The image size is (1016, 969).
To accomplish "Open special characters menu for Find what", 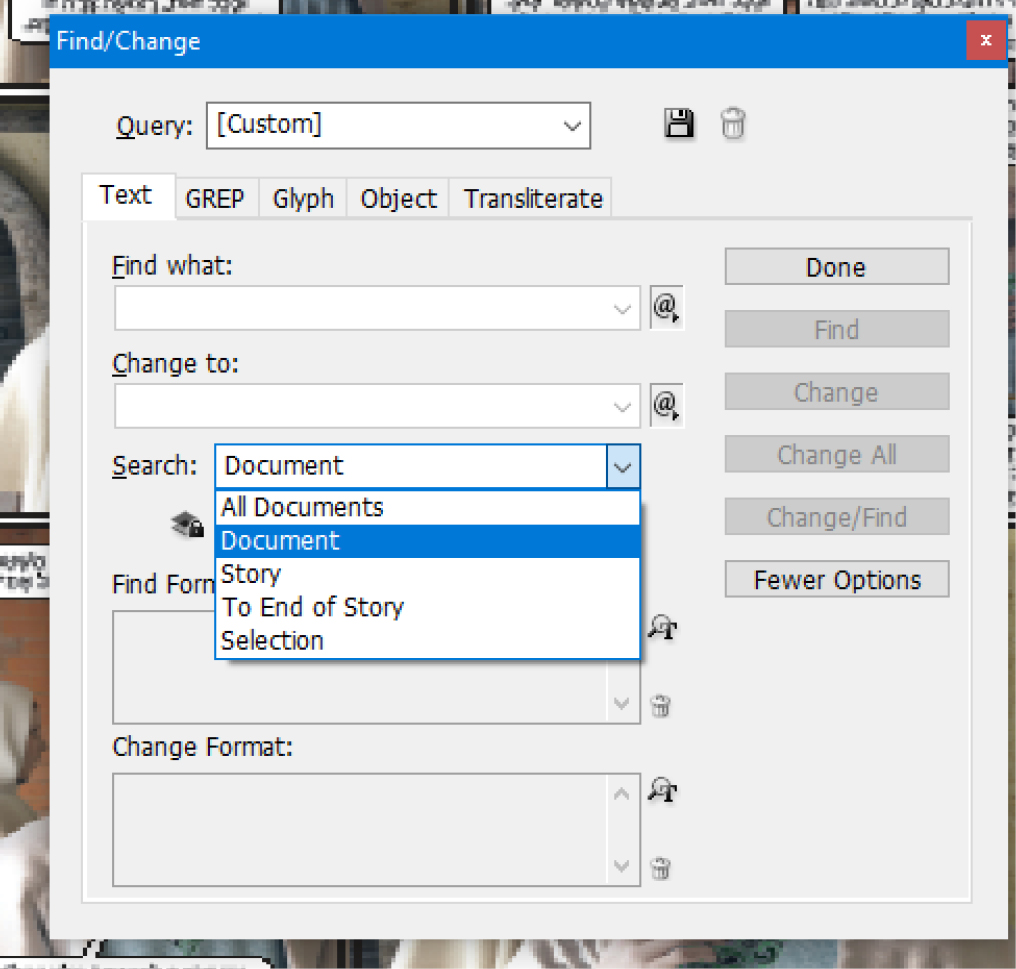I will (x=666, y=308).
